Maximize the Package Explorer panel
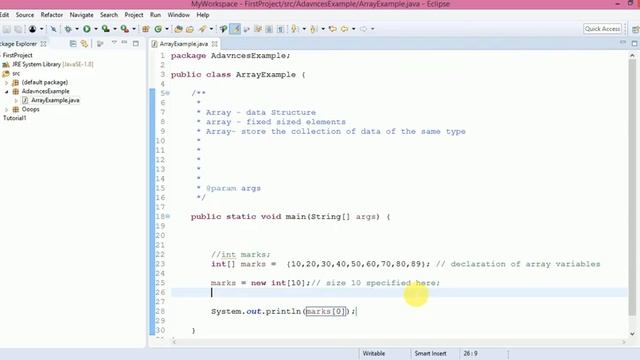This screenshot has height=360, width=640. point(136,43)
